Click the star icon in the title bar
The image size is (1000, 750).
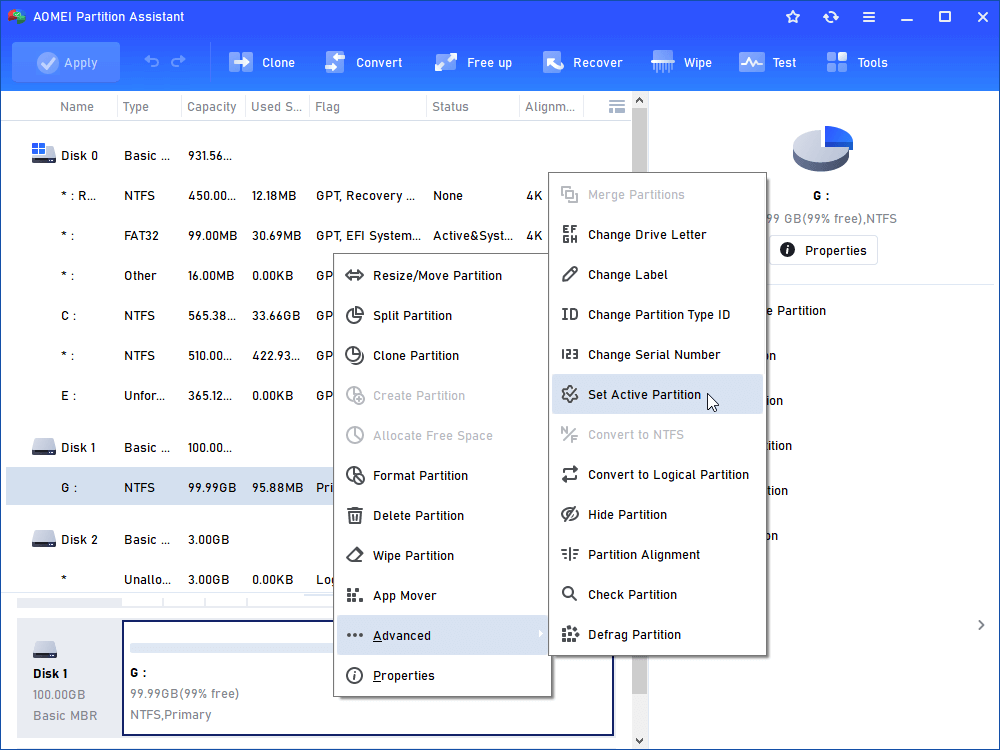click(x=792, y=16)
